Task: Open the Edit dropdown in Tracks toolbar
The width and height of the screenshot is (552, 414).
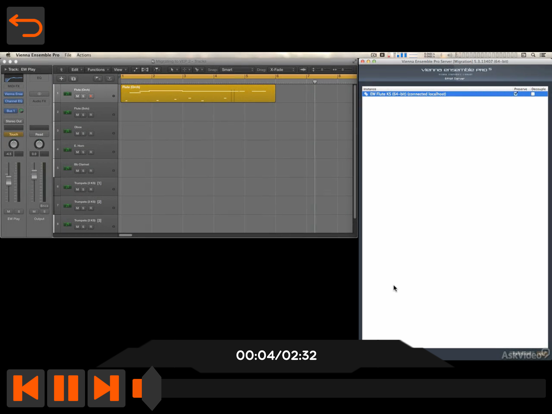Action: tap(76, 70)
